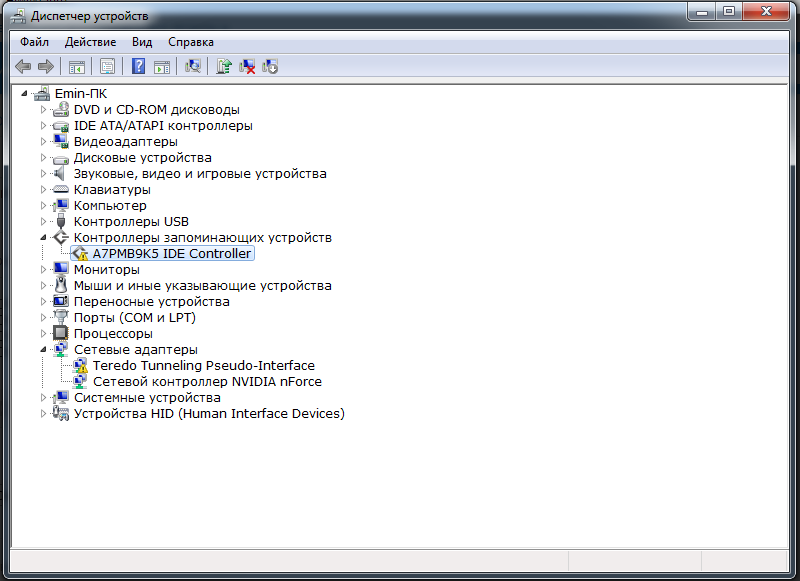This screenshot has width=800, height=581.
Task: Toggle the console tree pane icon
Action: [77, 66]
